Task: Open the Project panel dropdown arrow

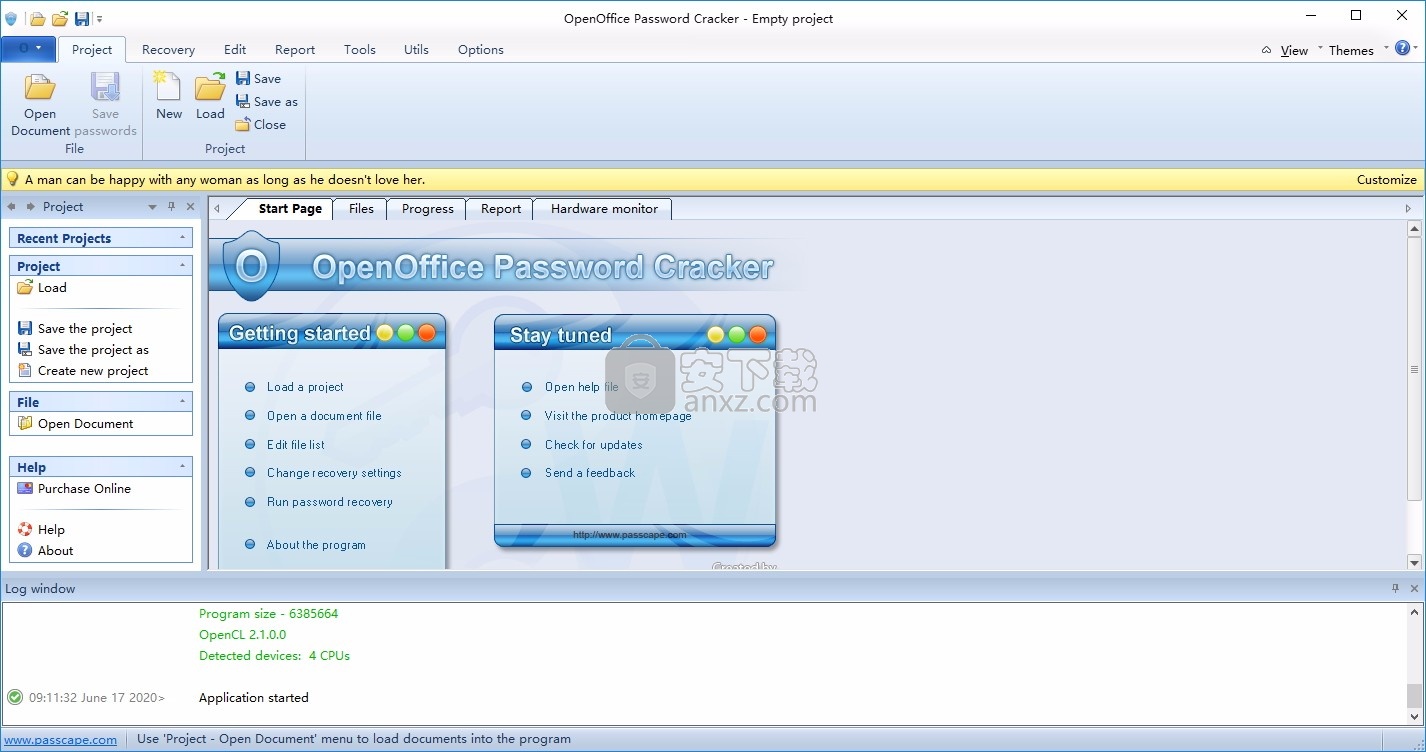Action: click(x=153, y=207)
